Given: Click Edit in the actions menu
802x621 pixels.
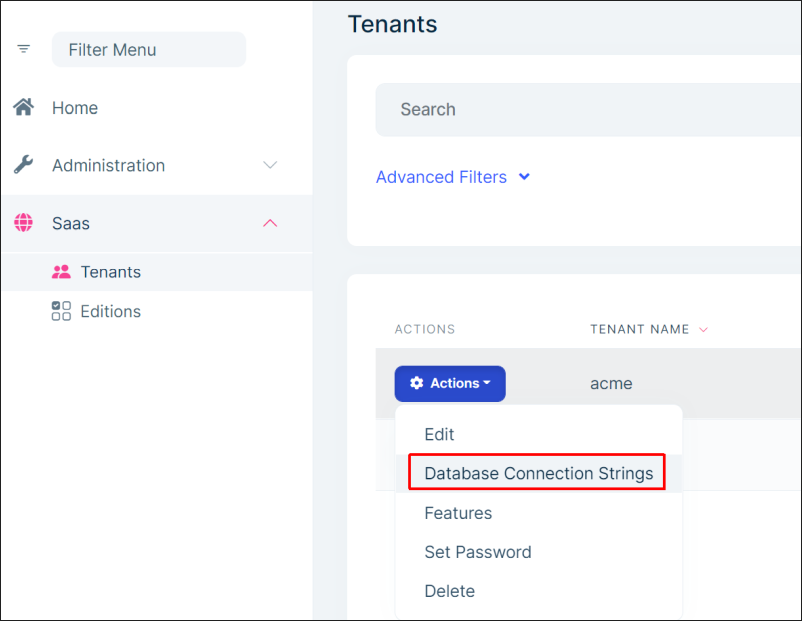Looking at the screenshot, I should click(439, 434).
